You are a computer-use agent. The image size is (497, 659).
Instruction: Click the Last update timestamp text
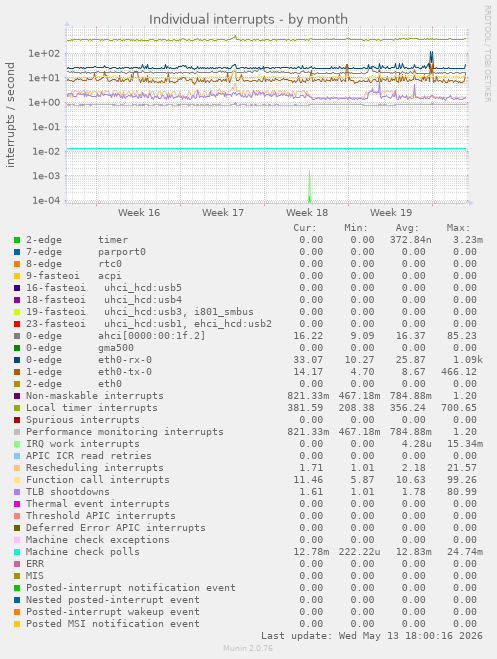coord(372,636)
